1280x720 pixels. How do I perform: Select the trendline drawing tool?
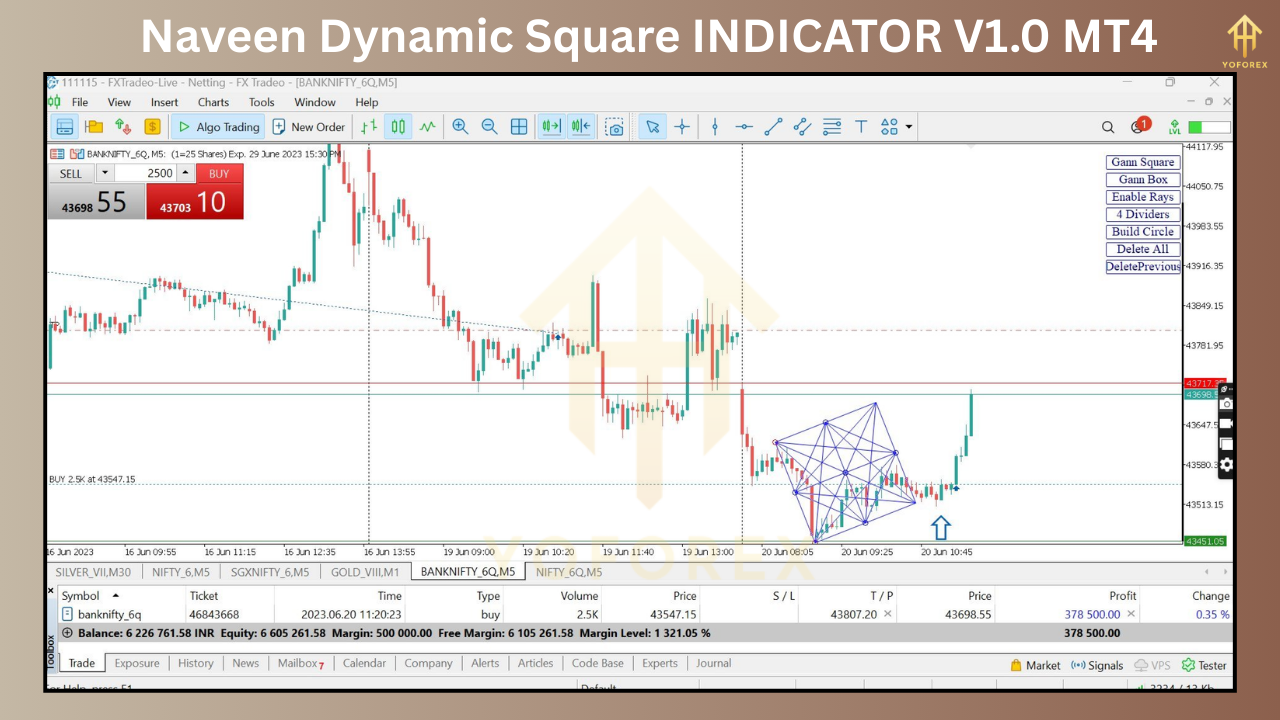(773, 127)
